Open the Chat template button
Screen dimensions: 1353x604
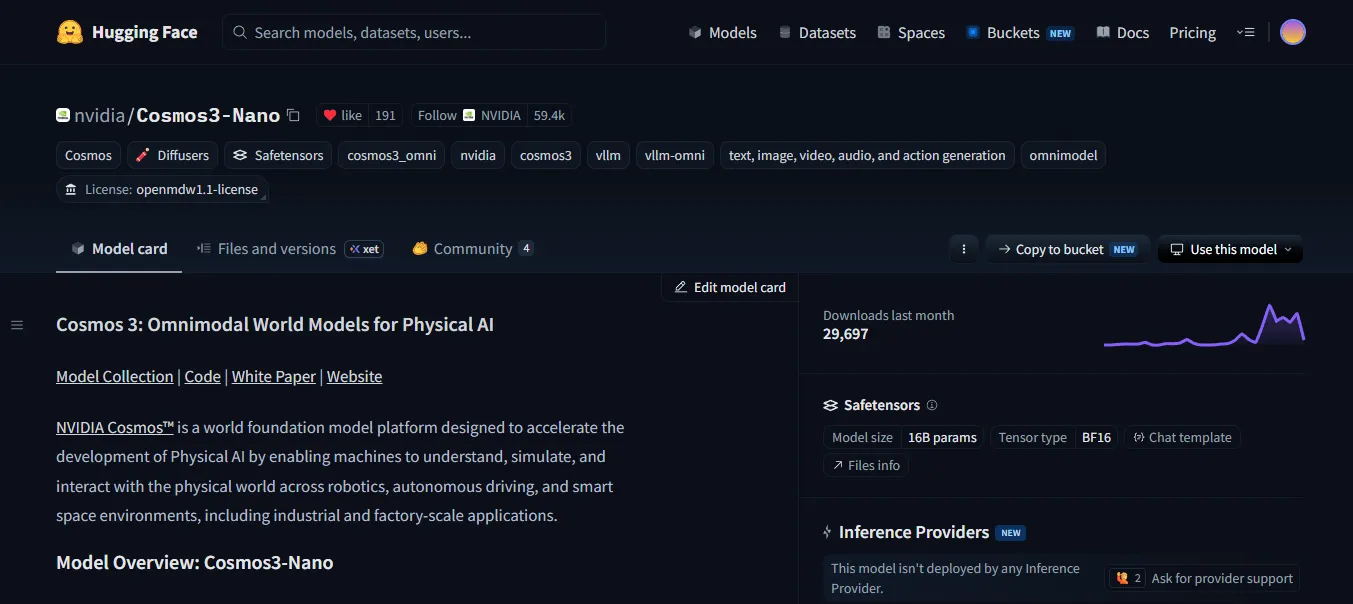click(1182, 437)
